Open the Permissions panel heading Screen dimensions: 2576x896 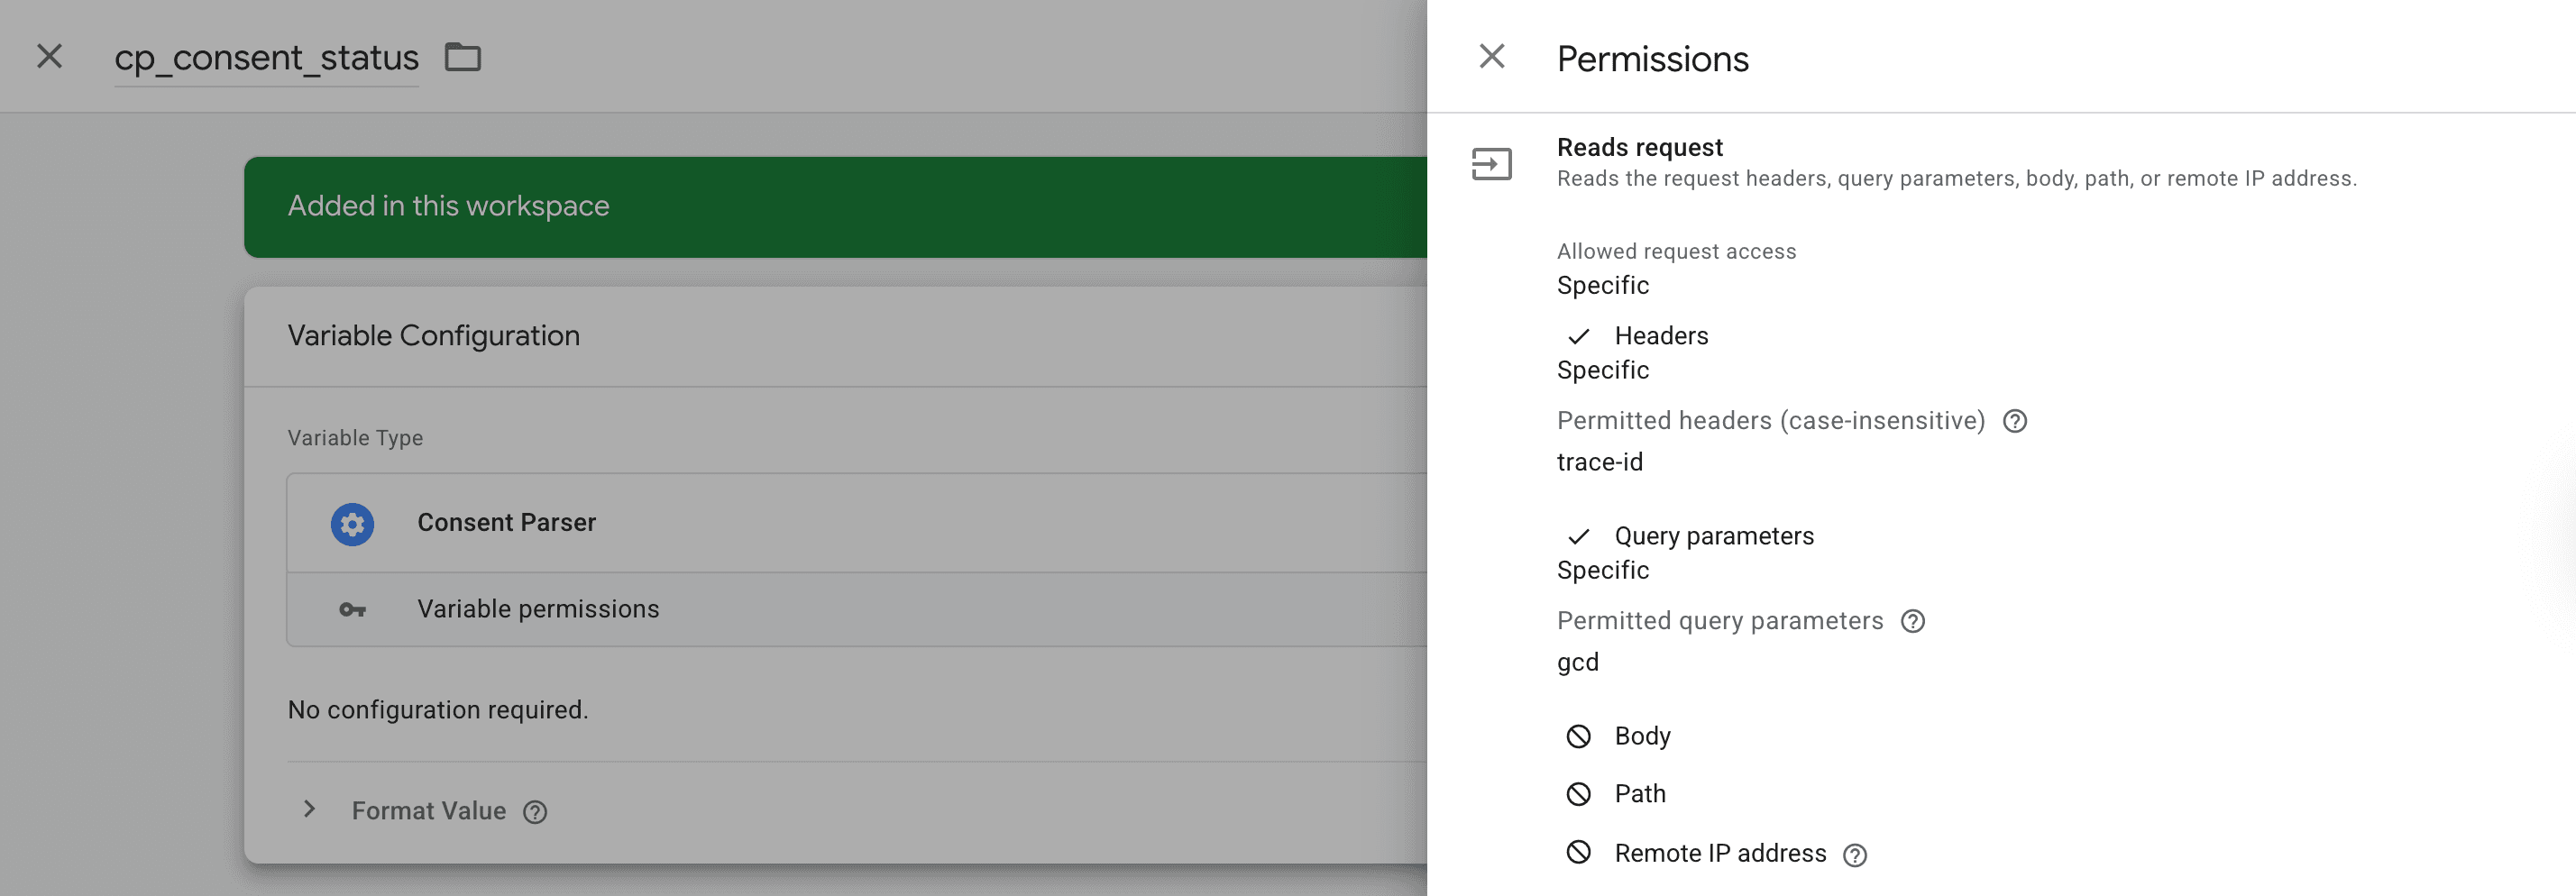(1652, 59)
